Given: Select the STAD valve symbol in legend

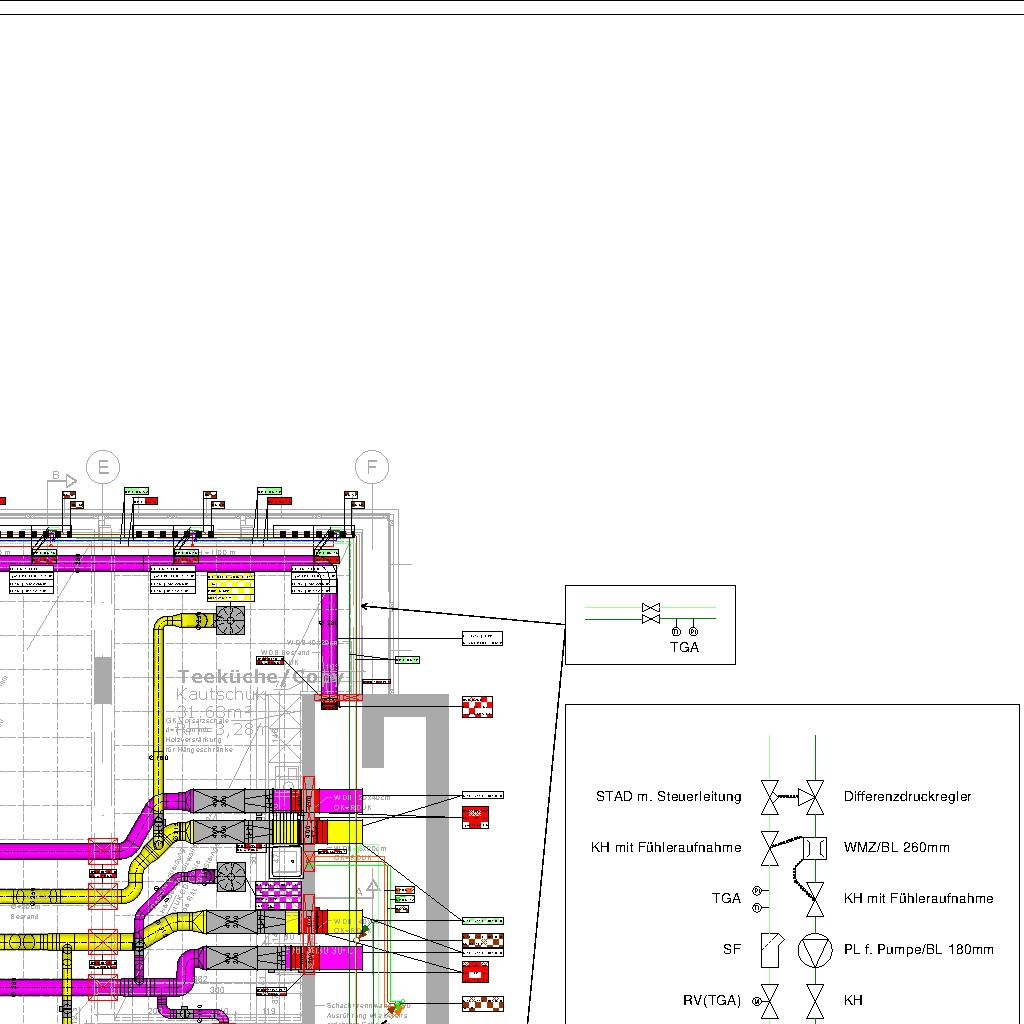Looking at the screenshot, I should tap(770, 797).
